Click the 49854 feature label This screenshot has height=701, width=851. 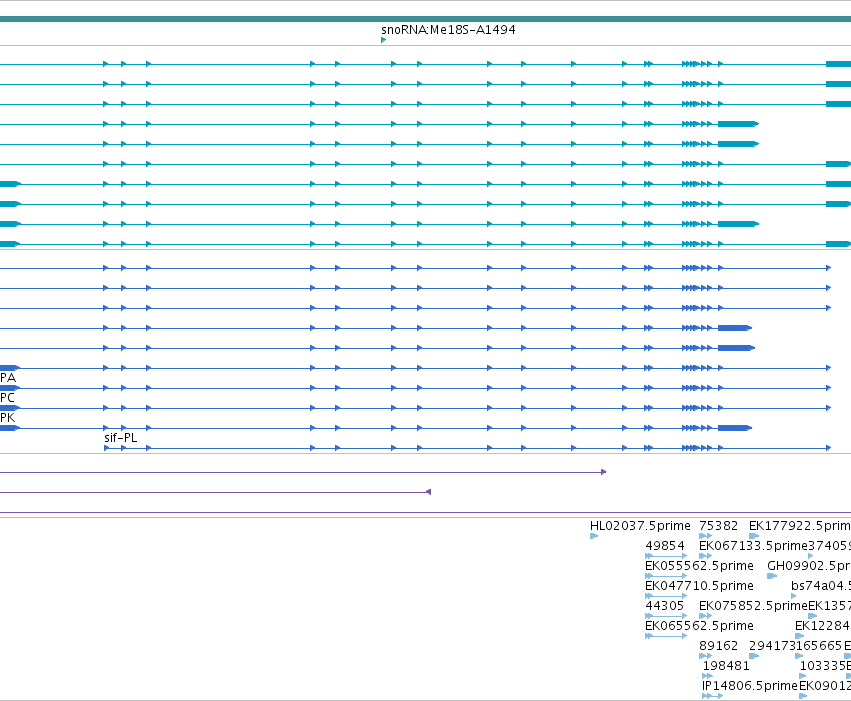[x=665, y=546]
